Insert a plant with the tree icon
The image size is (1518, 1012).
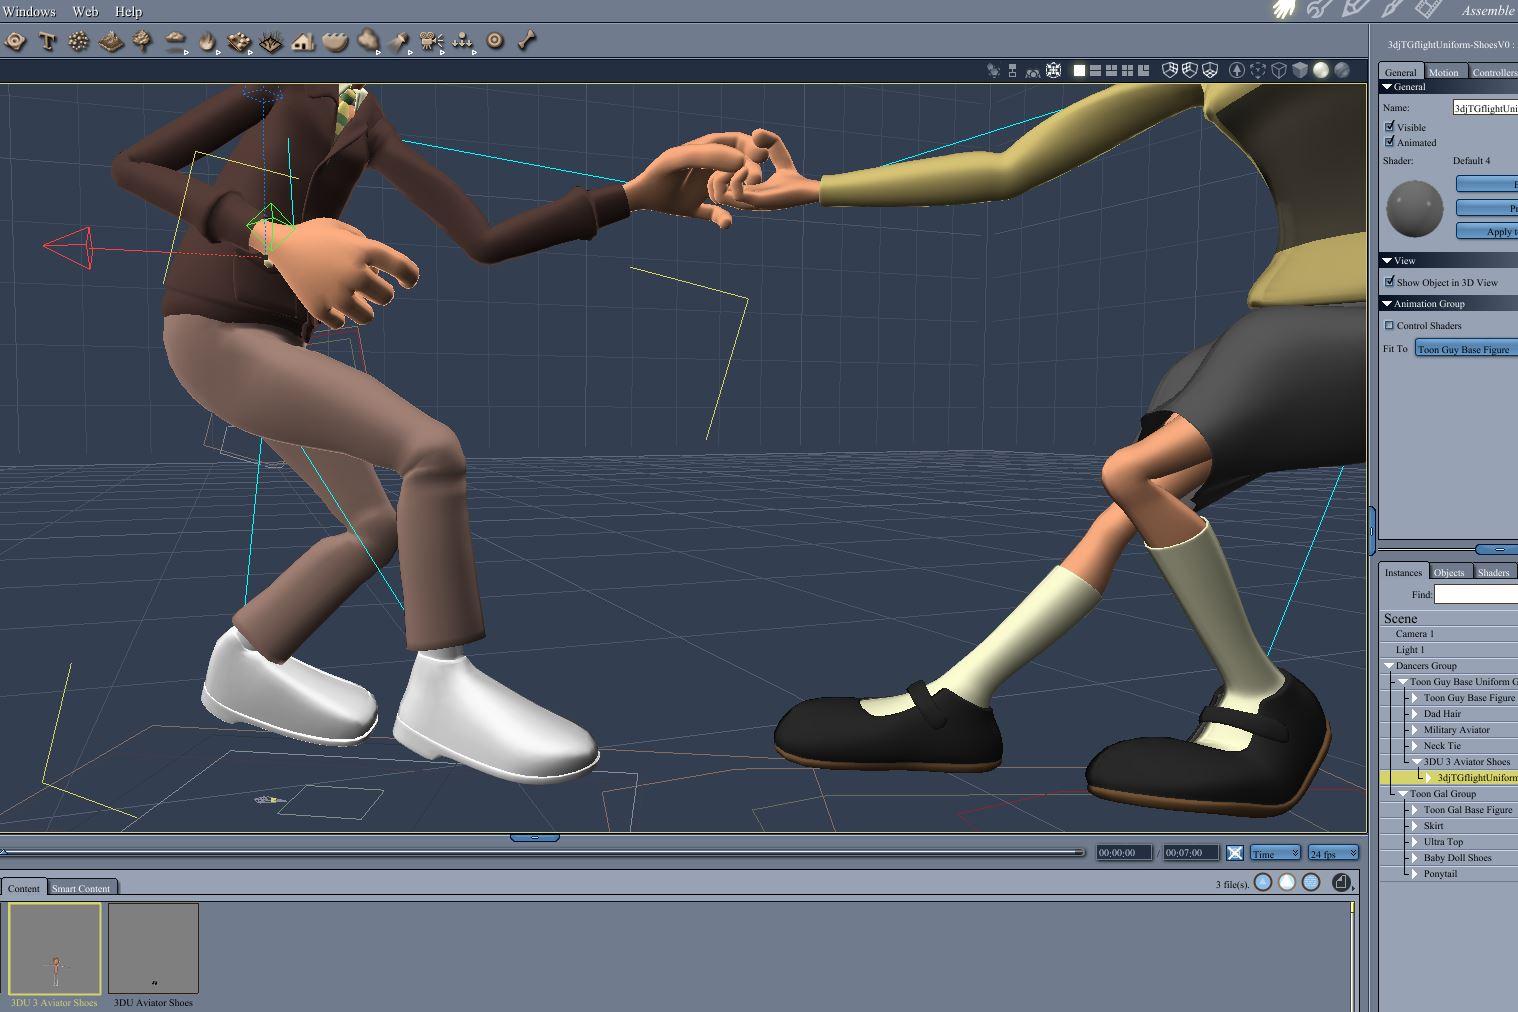tap(143, 41)
